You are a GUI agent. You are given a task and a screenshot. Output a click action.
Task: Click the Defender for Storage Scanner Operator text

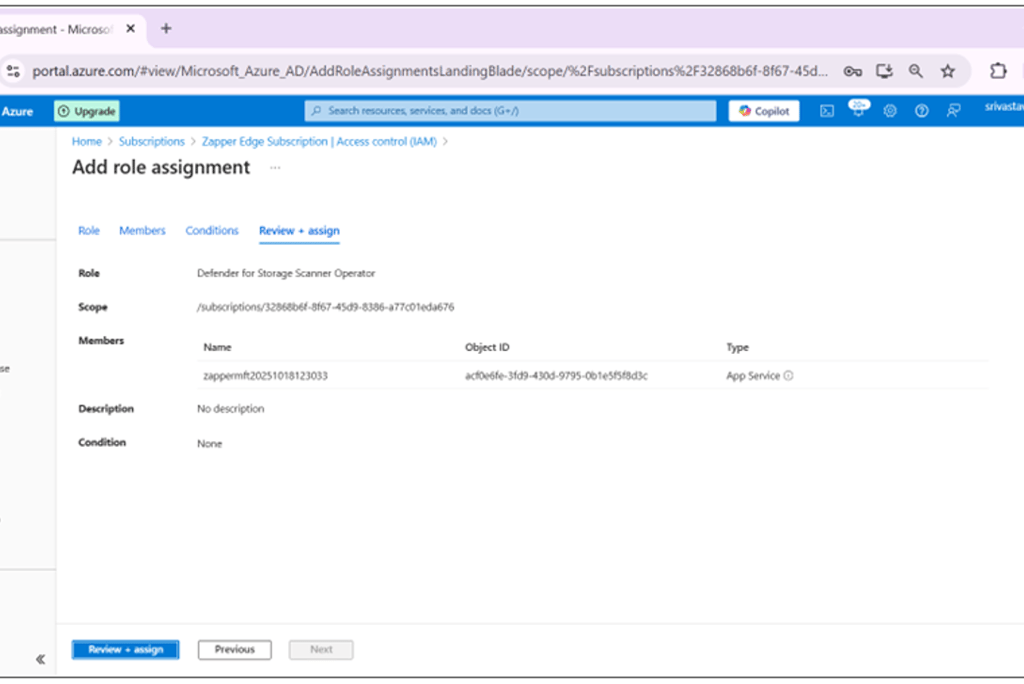pyautogui.click(x=286, y=273)
